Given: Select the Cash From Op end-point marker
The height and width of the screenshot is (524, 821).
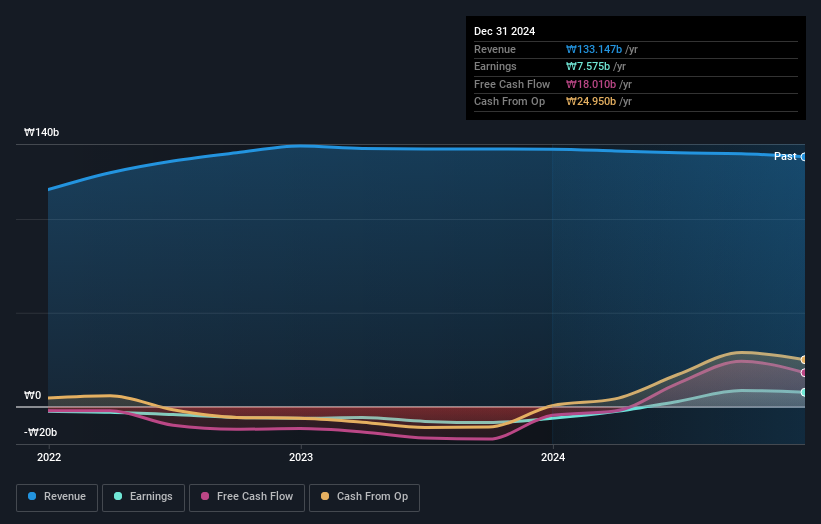Looking at the screenshot, I should coord(804,360).
